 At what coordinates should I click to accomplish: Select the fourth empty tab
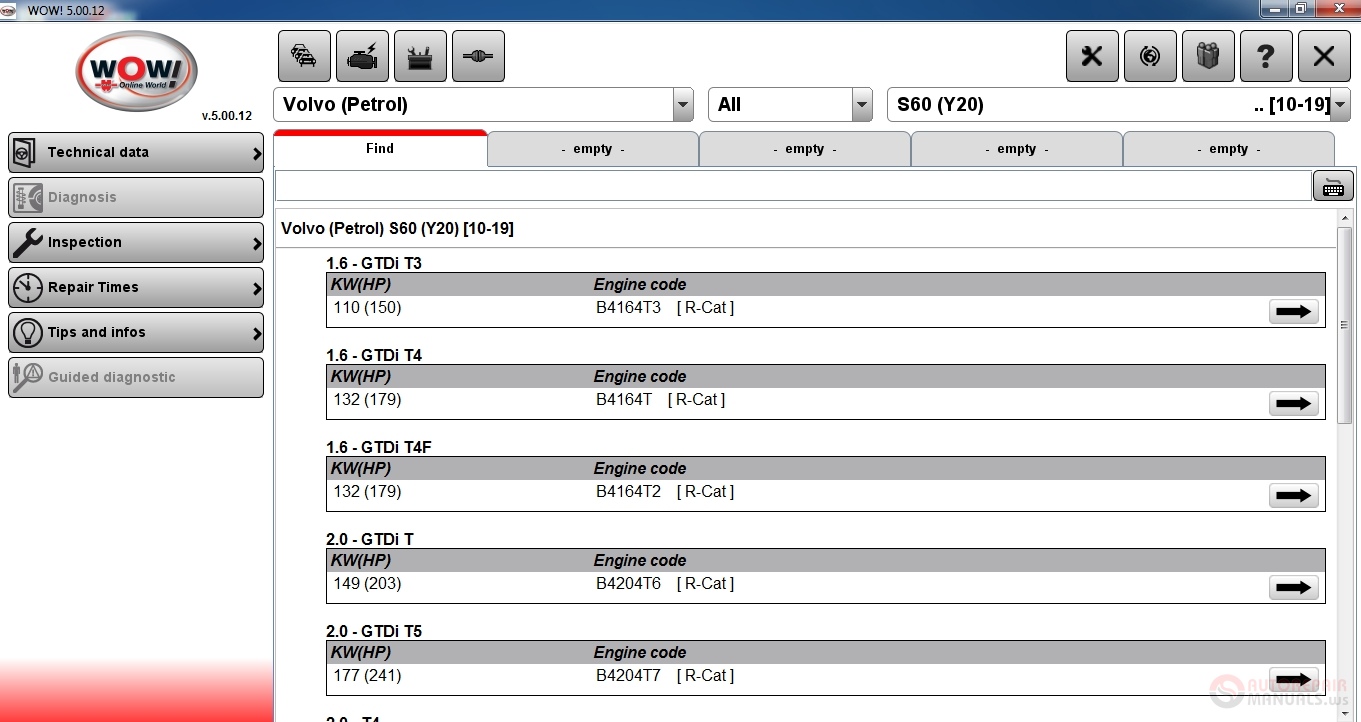[x=1229, y=149]
